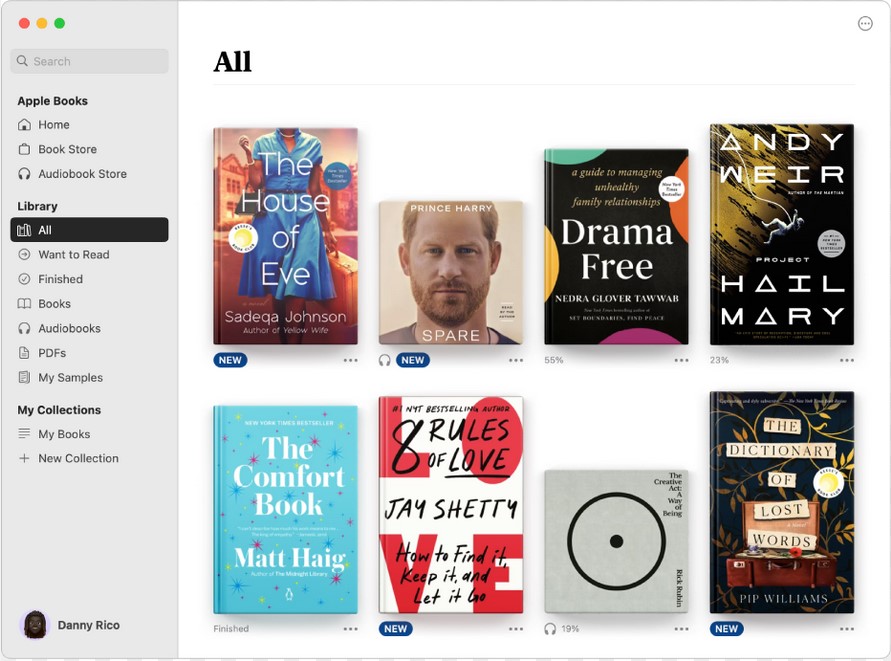Image resolution: width=891 pixels, height=661 pixels.
Task: Open ellipsis menu under Project Hail Mary
Action: click(847, 360)
